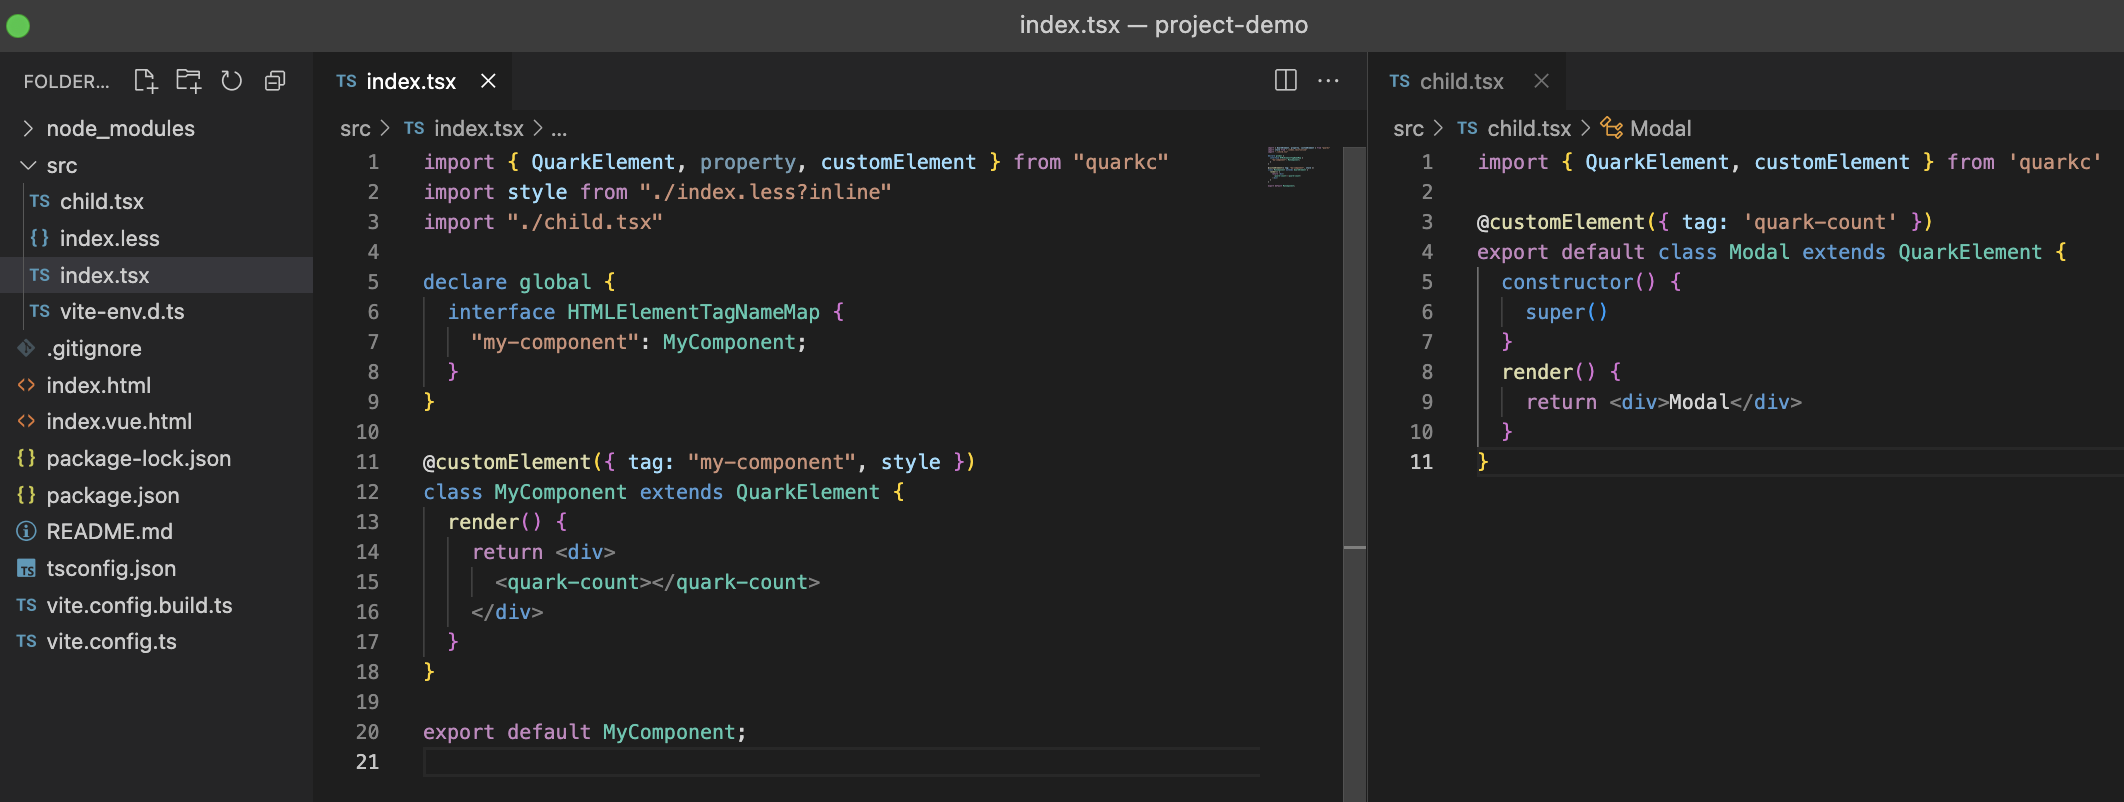Open tsconfig.json in the explorer
This screenshot has width=2124, height=802.
(x=156, y=568)
